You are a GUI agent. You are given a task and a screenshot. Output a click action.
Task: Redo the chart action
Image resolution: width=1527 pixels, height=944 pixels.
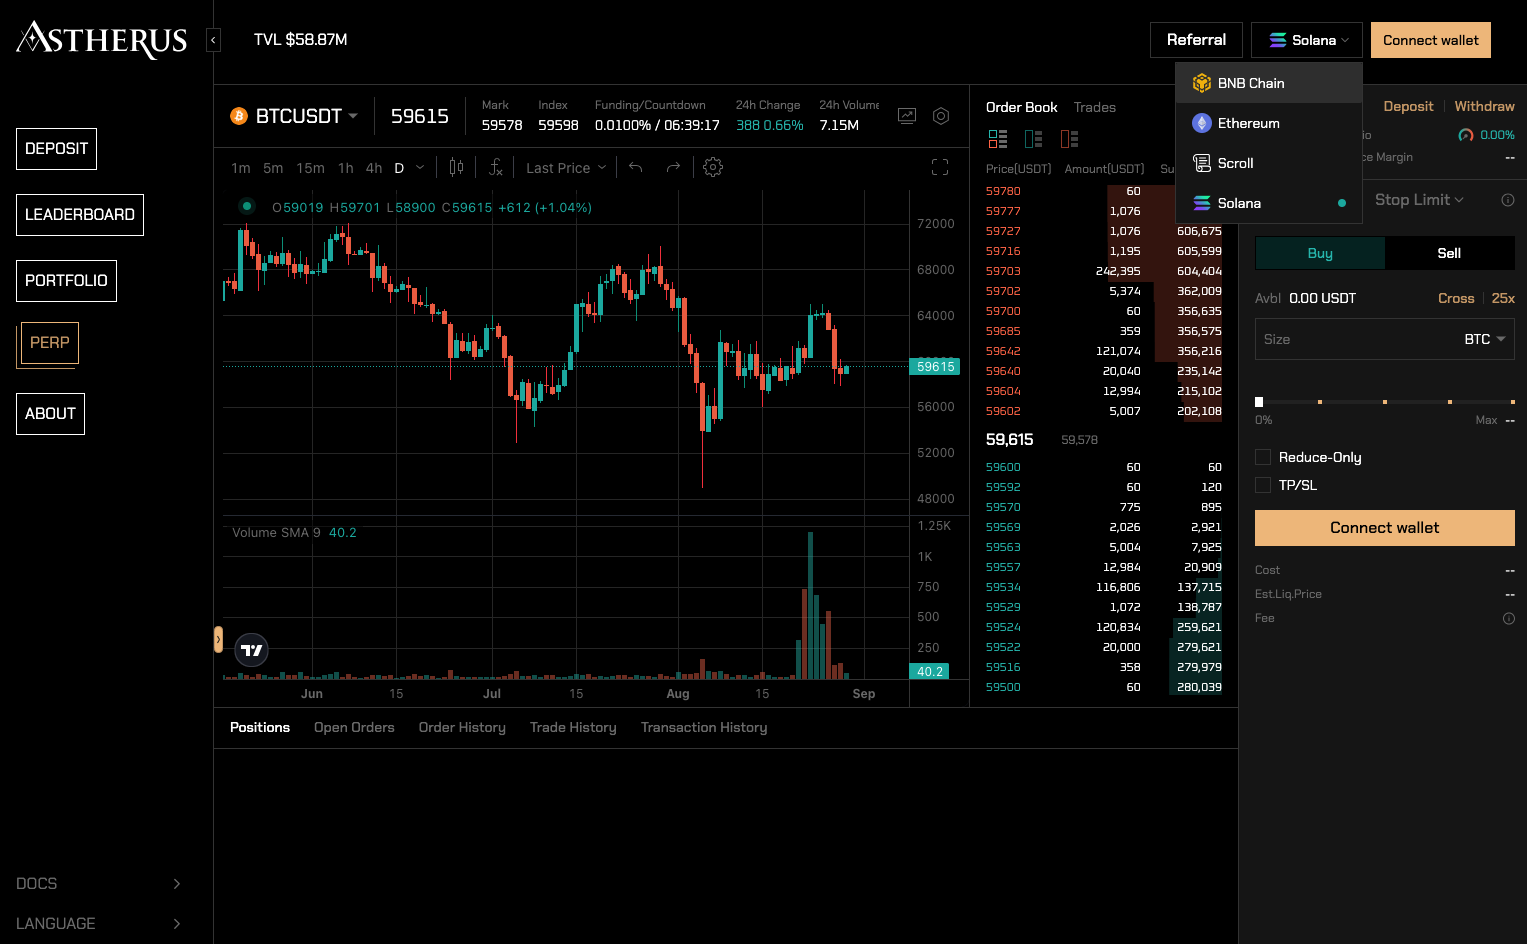[673, 167]
